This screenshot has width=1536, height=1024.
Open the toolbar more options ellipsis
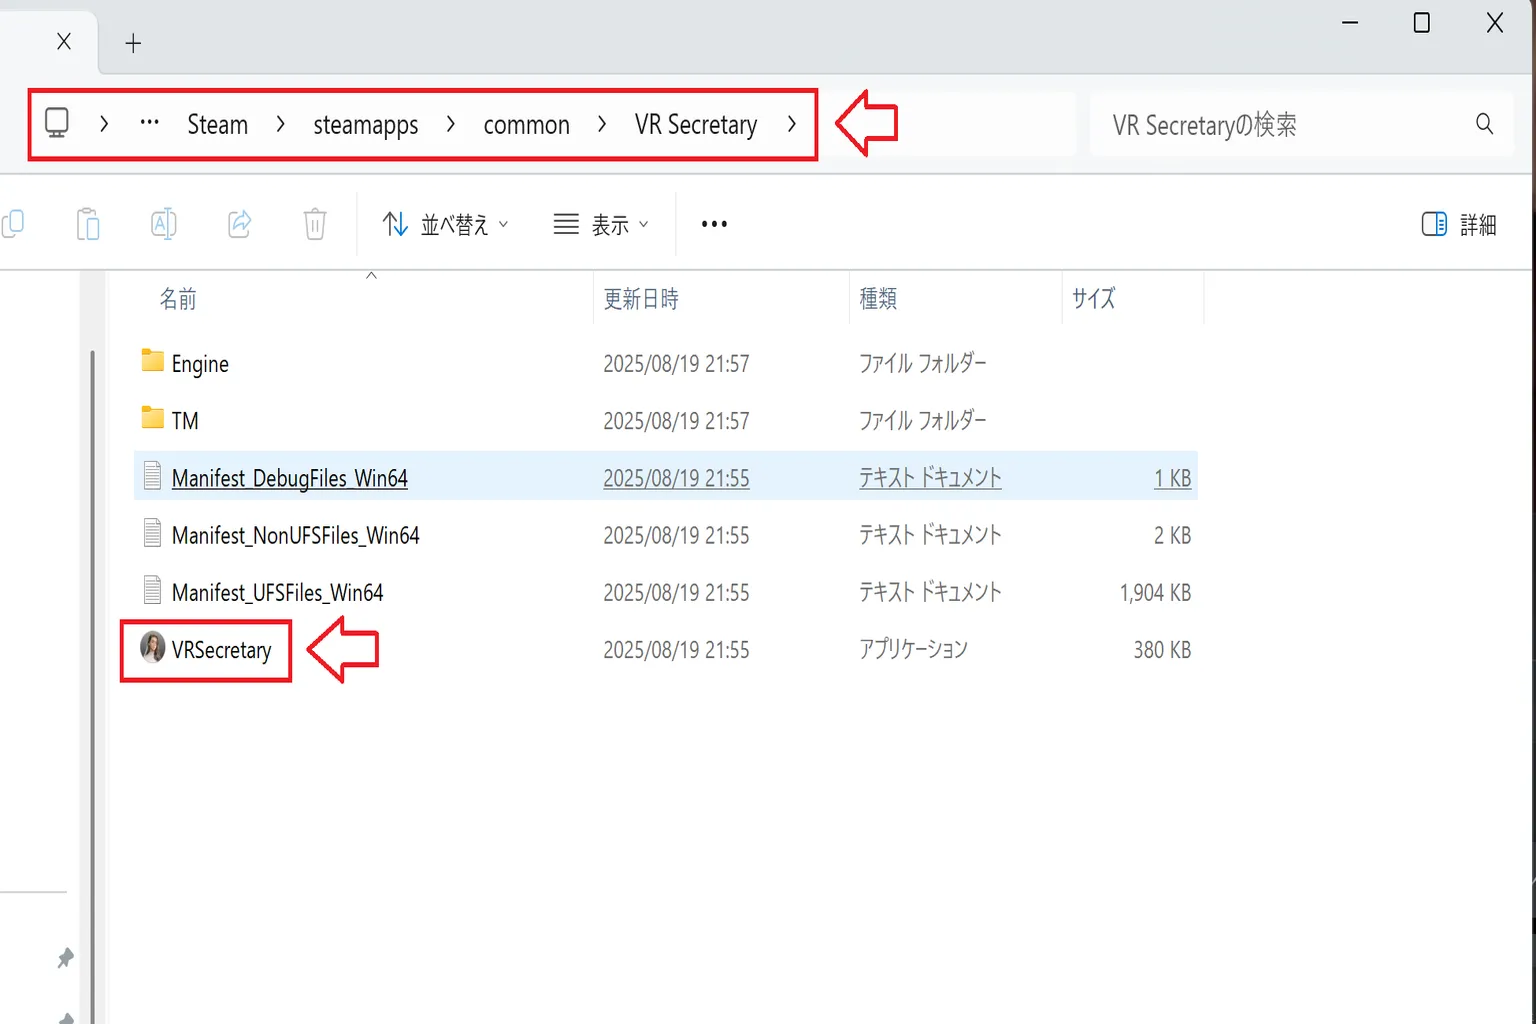(x=714, y=224)
